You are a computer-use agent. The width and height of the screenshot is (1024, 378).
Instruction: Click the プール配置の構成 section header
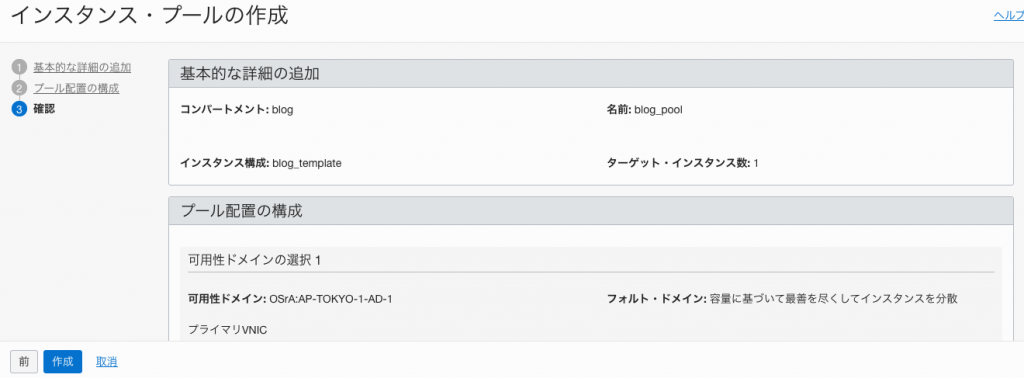pyautogui.click(x=591, y=211)
